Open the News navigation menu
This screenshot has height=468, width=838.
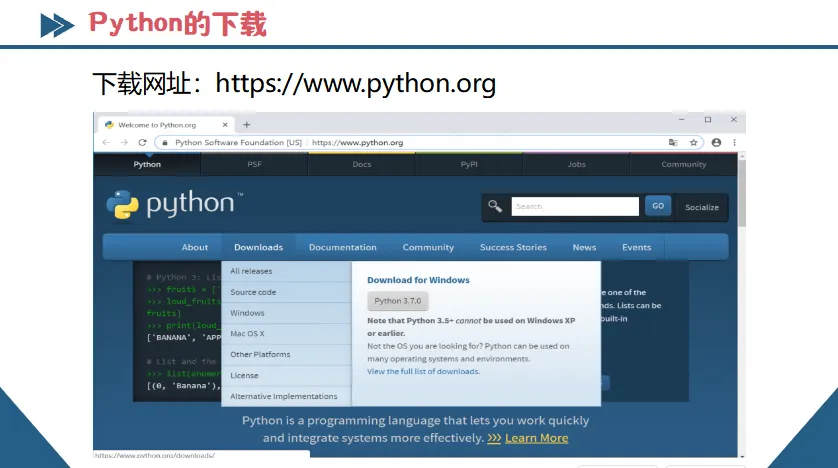(584, 247)
